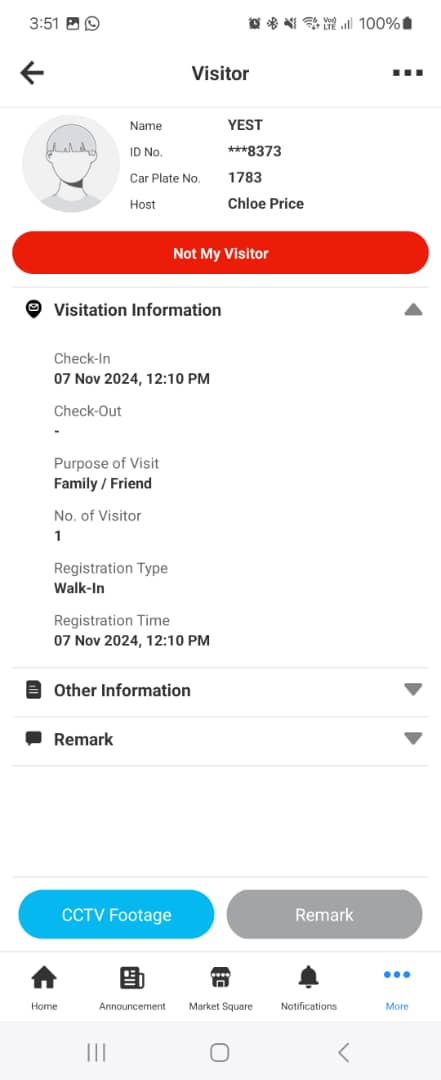The image size is (441, 1080).
Task: Select the More tab
Action: pos(397,988)
